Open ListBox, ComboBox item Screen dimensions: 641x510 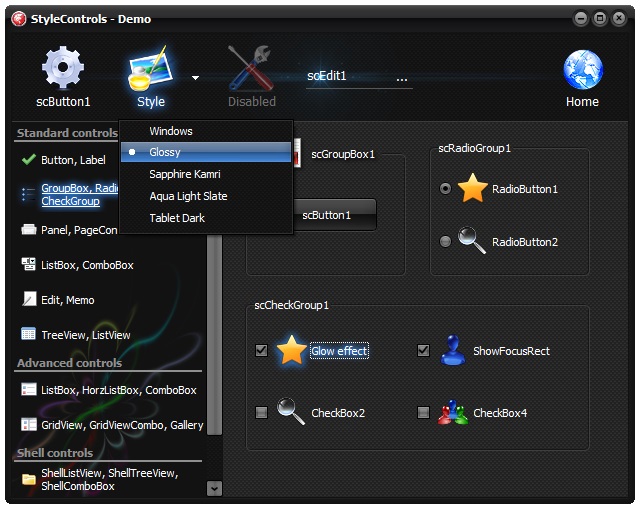point(87,265)
